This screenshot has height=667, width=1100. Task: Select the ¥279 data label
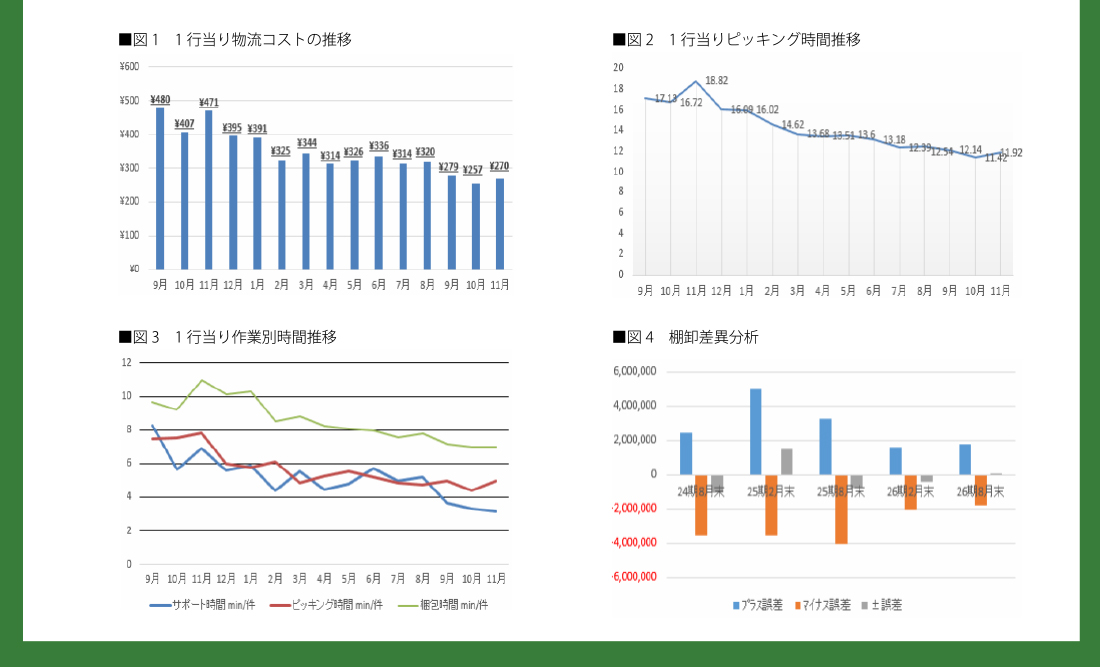pyautogui.click(x=448, y=167)
